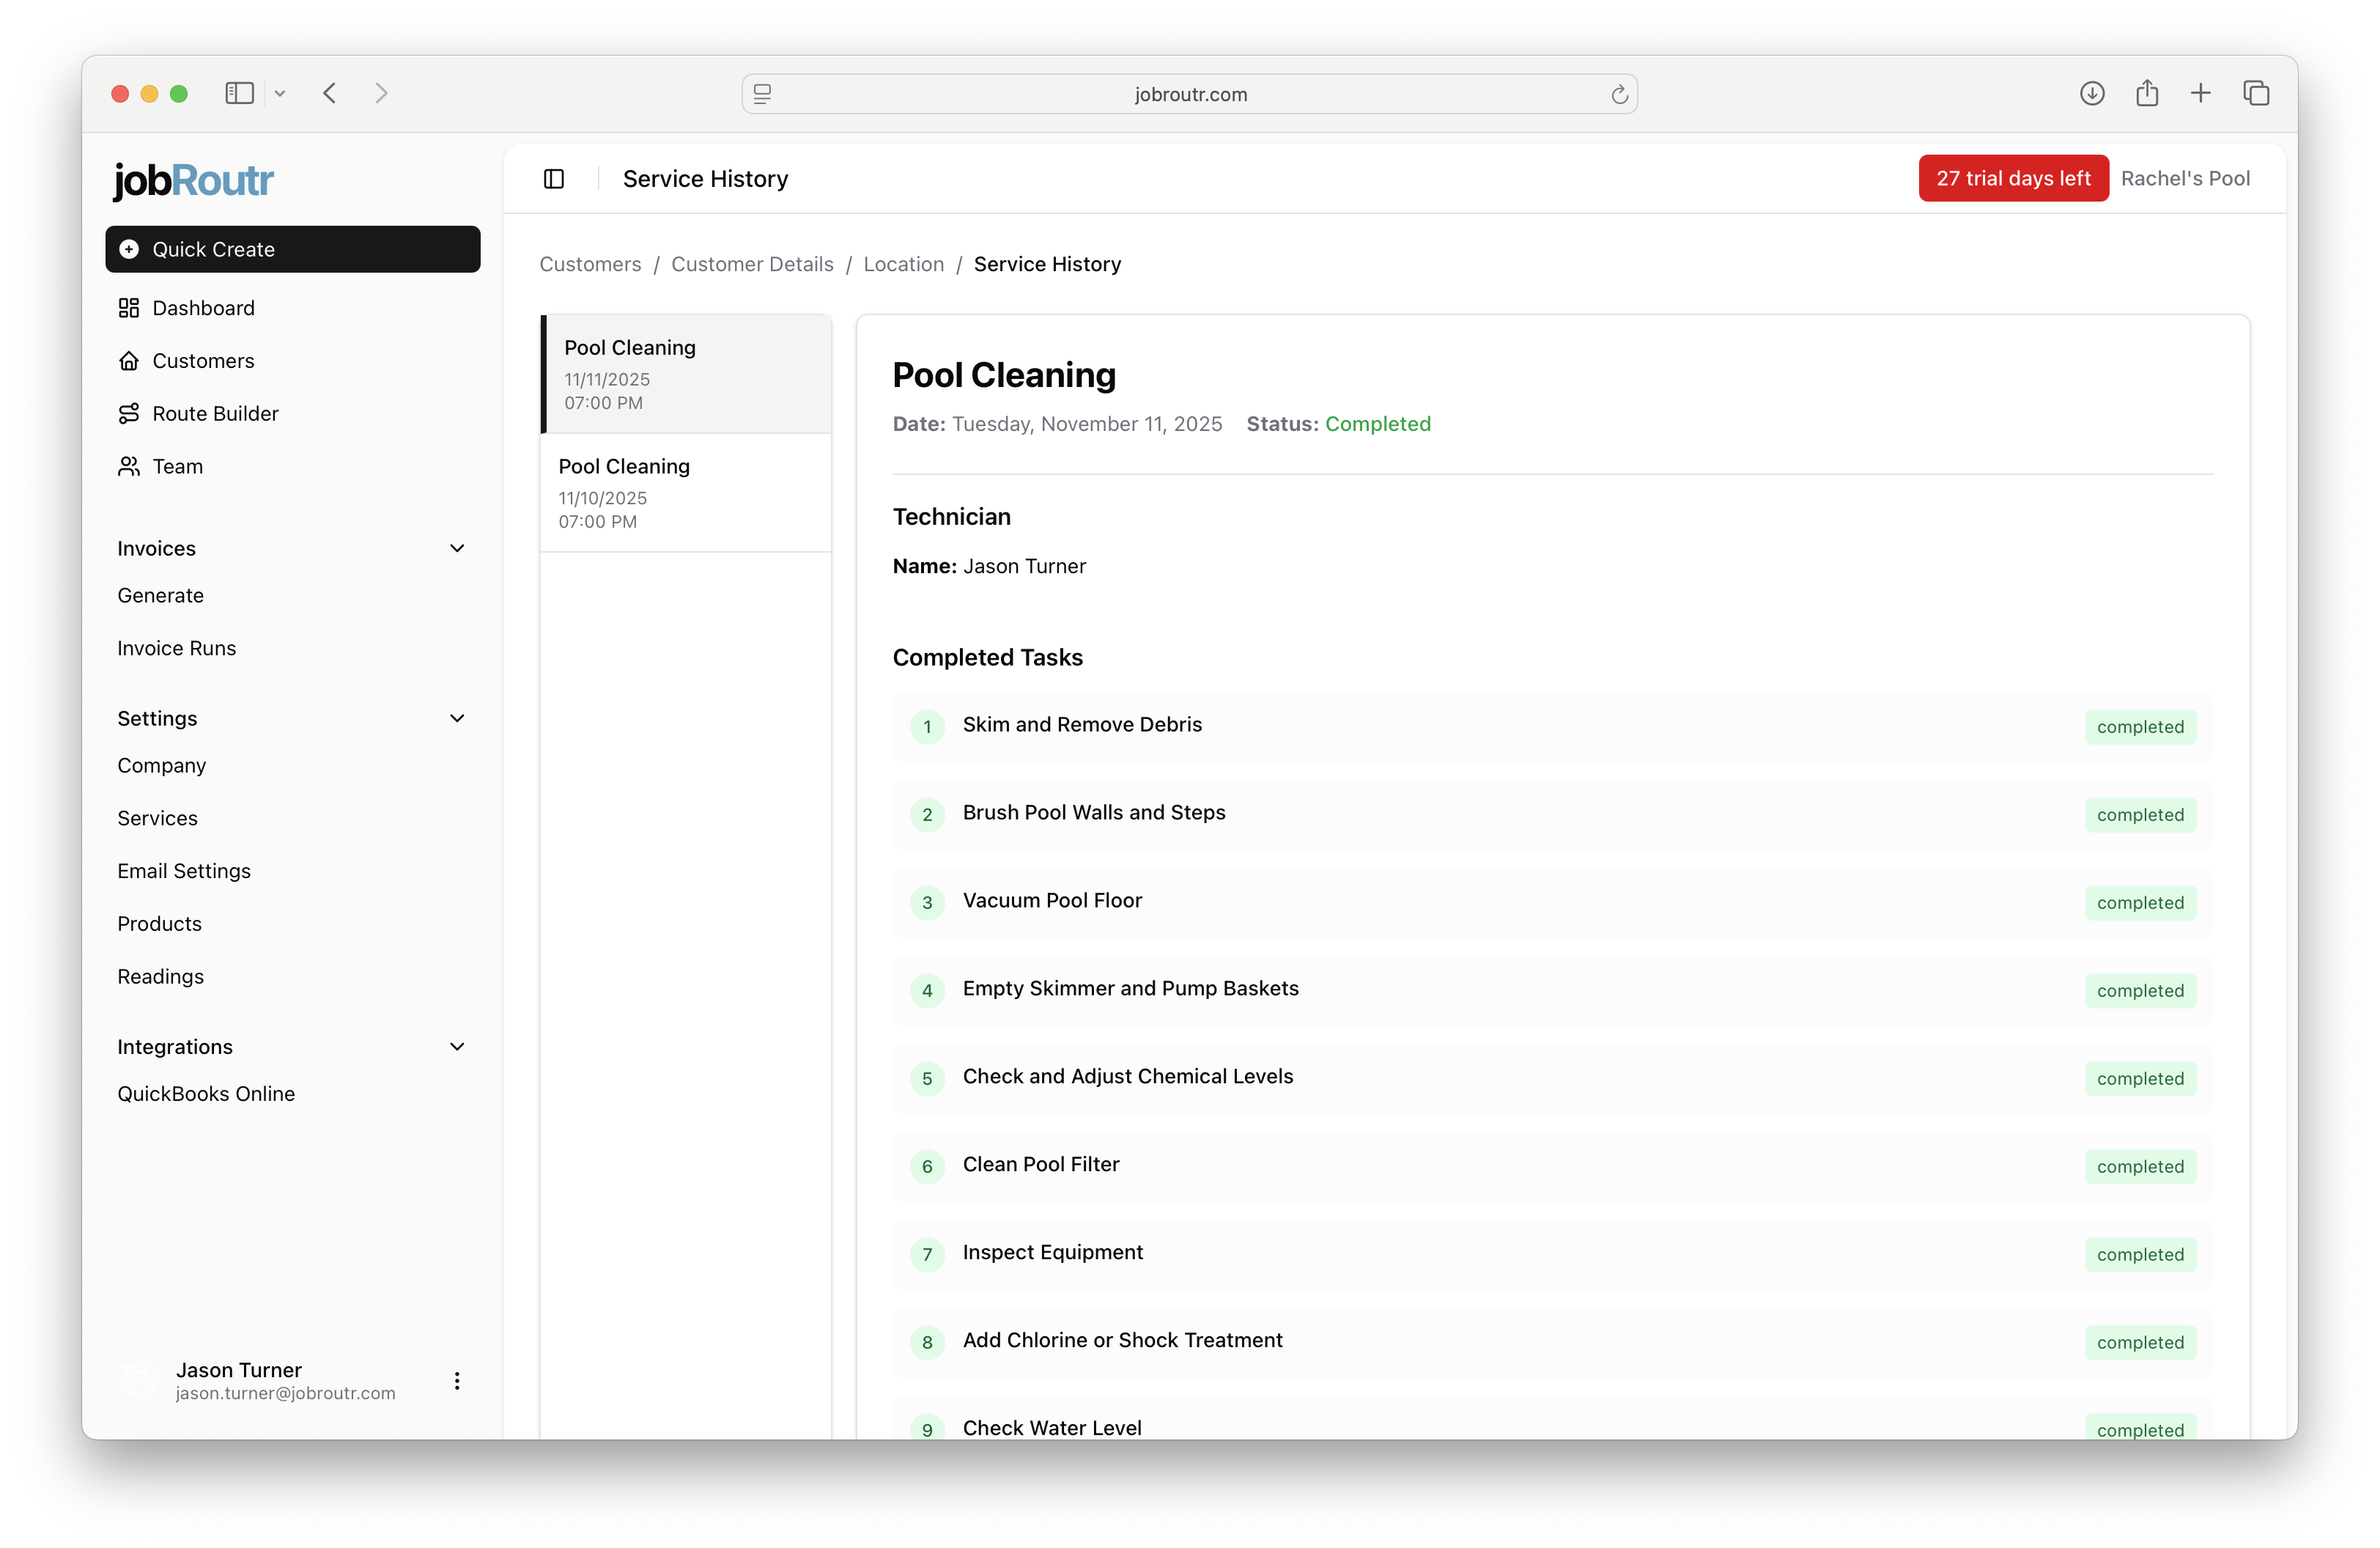
Task: Collapse the Invoices section chevron
Action: point(457,548)
